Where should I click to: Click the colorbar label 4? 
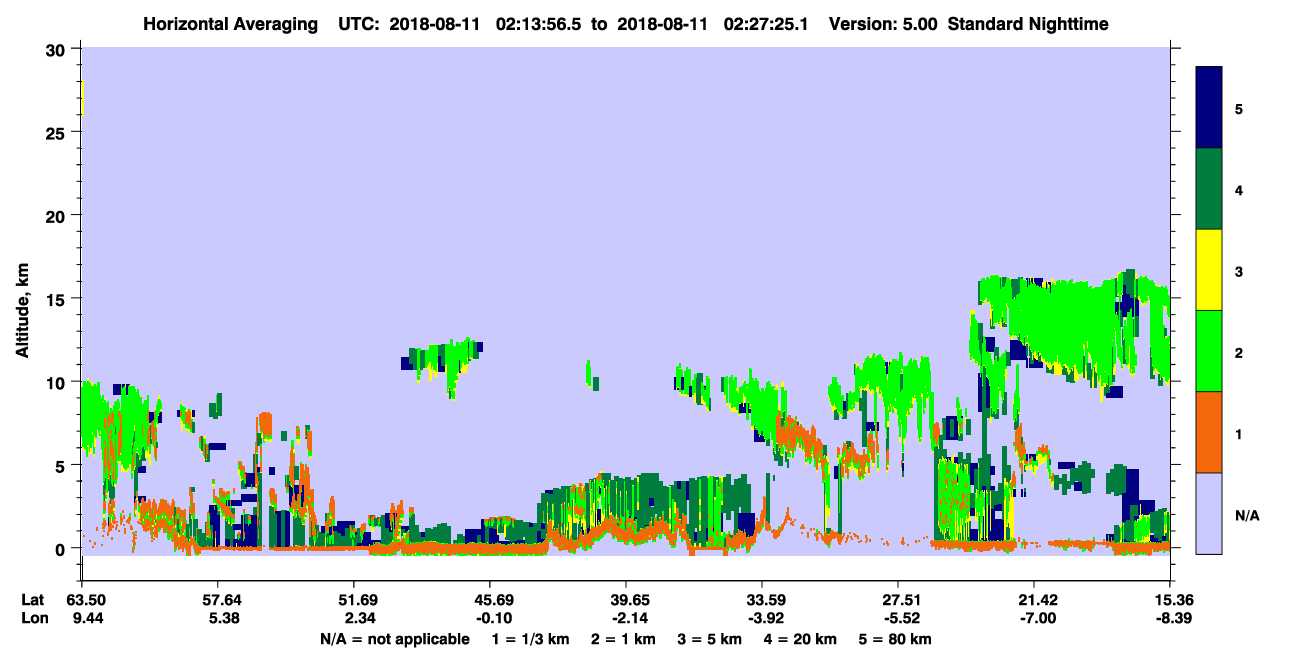[1239, 189]
